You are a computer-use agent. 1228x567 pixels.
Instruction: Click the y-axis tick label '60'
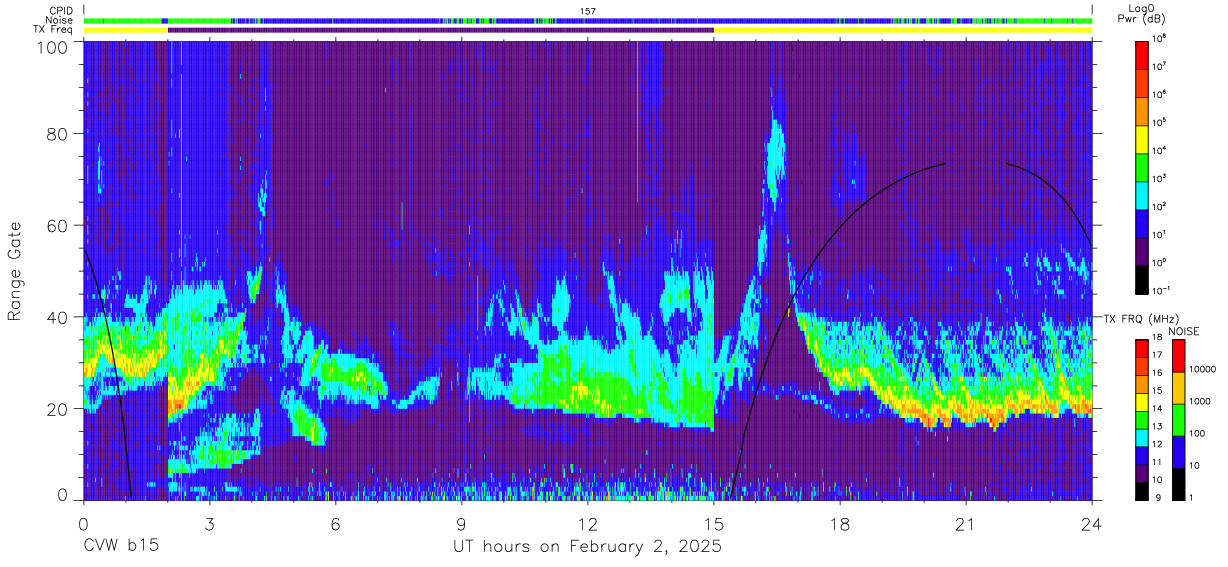tap(59, 225)
